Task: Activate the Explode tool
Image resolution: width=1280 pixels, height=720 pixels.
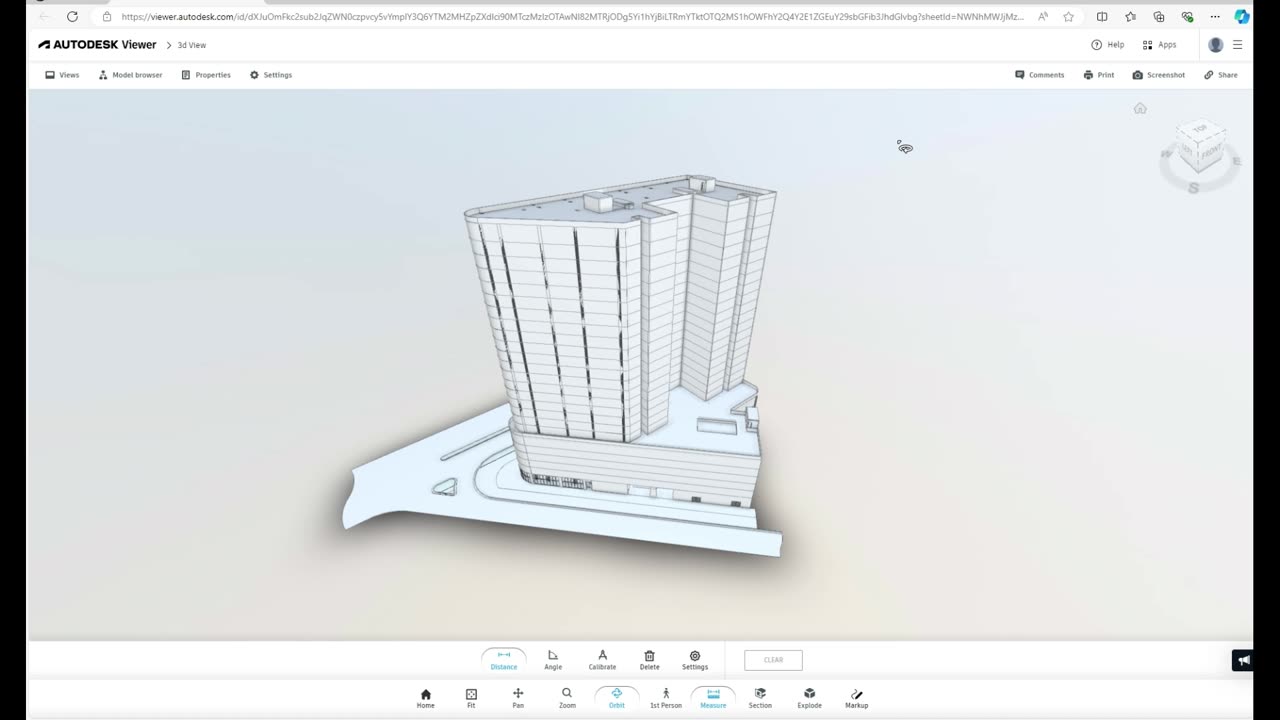Action: click(809, 698)
